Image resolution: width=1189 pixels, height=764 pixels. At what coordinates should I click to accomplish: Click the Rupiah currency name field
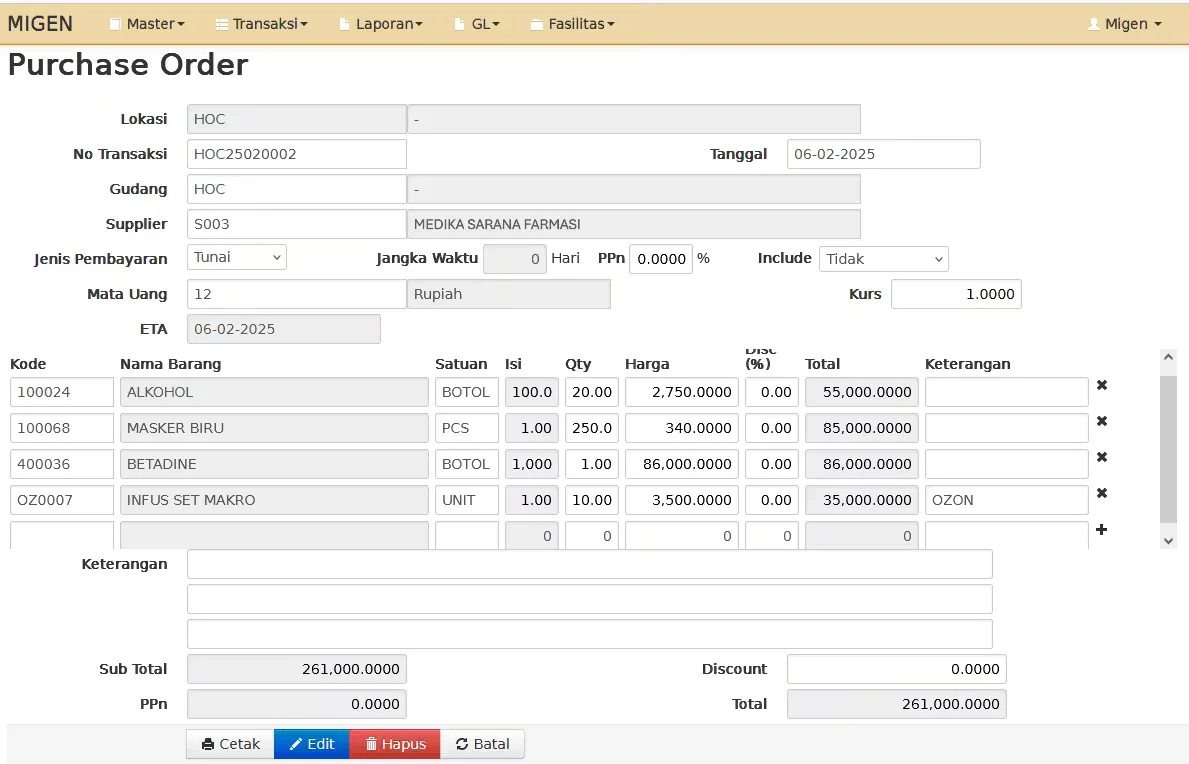click(509, 294)
